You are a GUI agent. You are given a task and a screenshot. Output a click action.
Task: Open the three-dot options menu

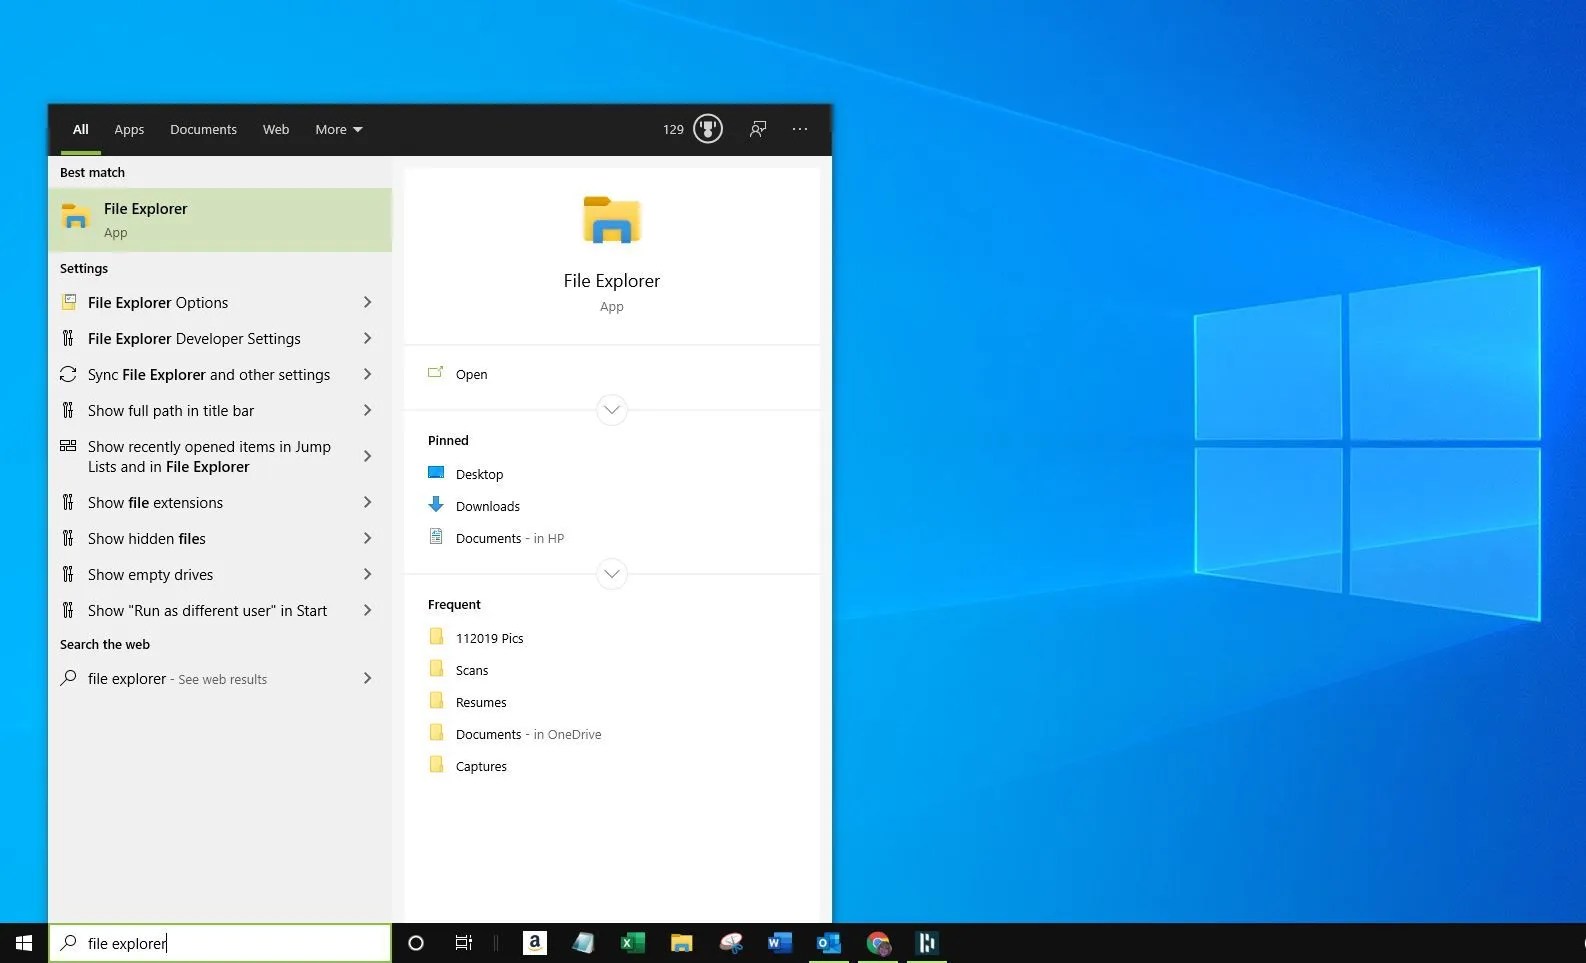tap(800, 129)
